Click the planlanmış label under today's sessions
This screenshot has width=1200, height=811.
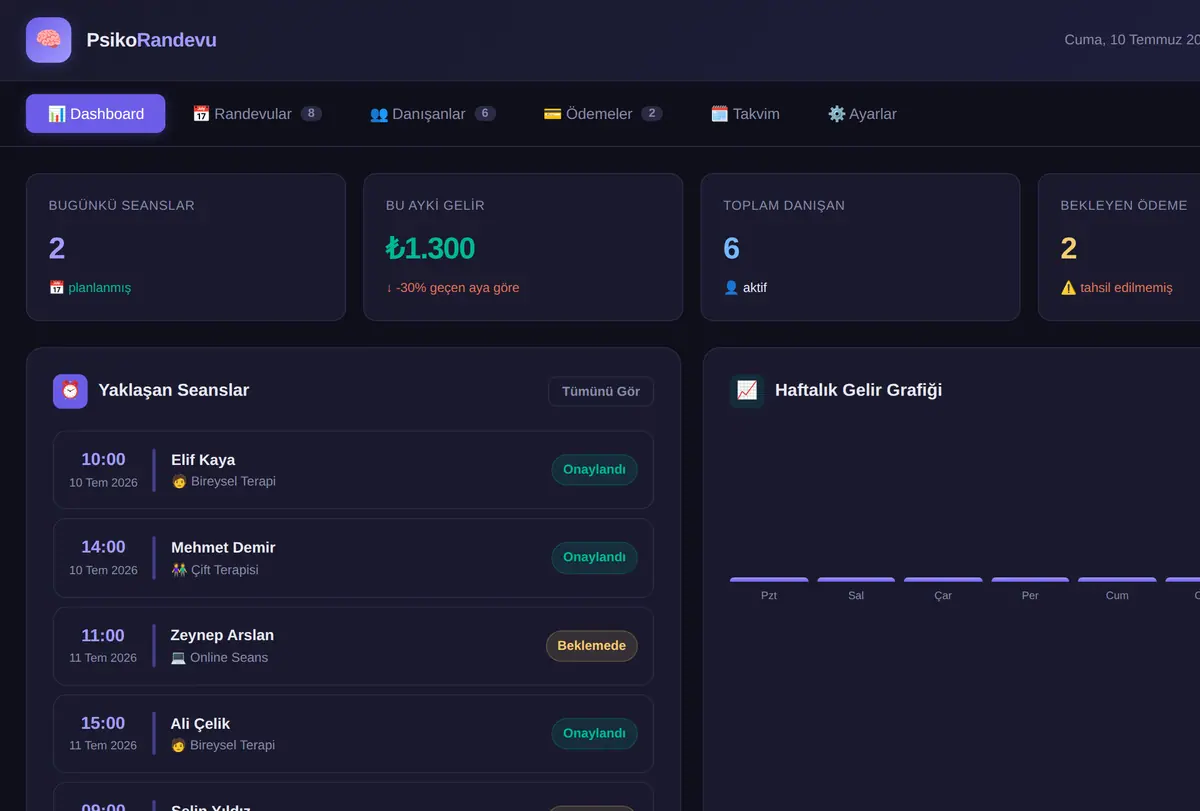(x=99, y=288)
